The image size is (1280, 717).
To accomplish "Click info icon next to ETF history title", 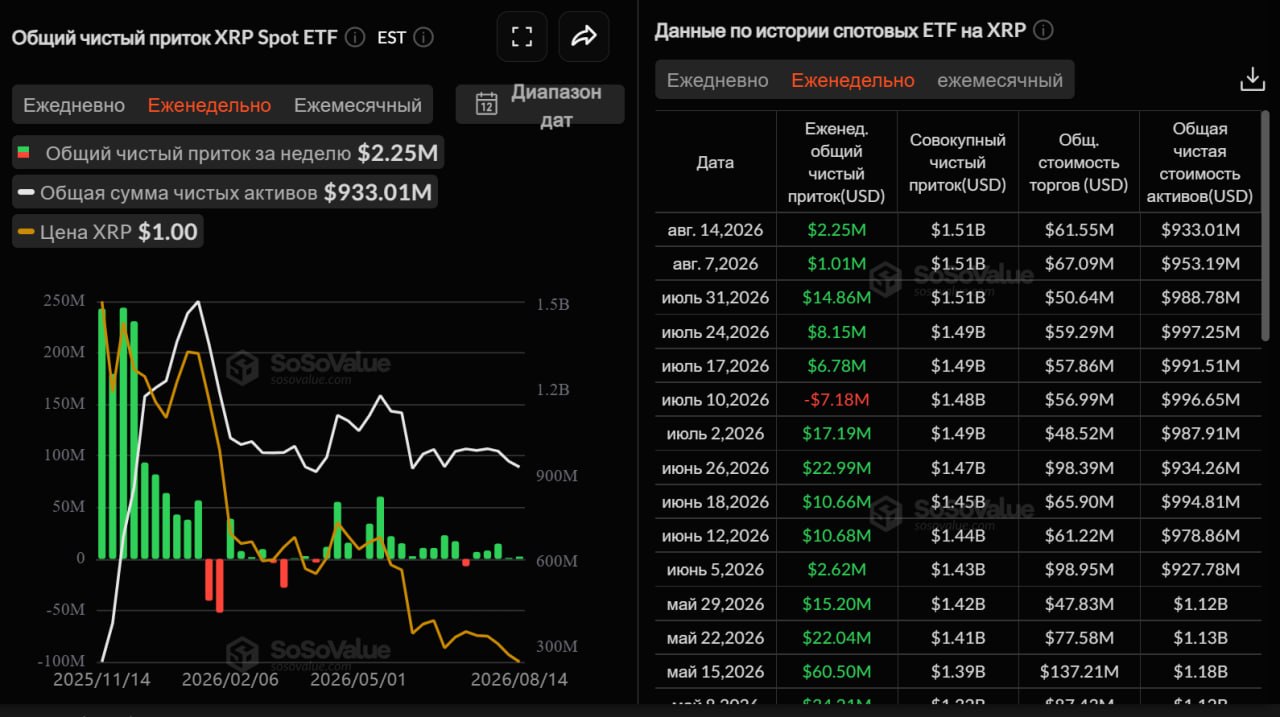I will [x=1043, y=30].
